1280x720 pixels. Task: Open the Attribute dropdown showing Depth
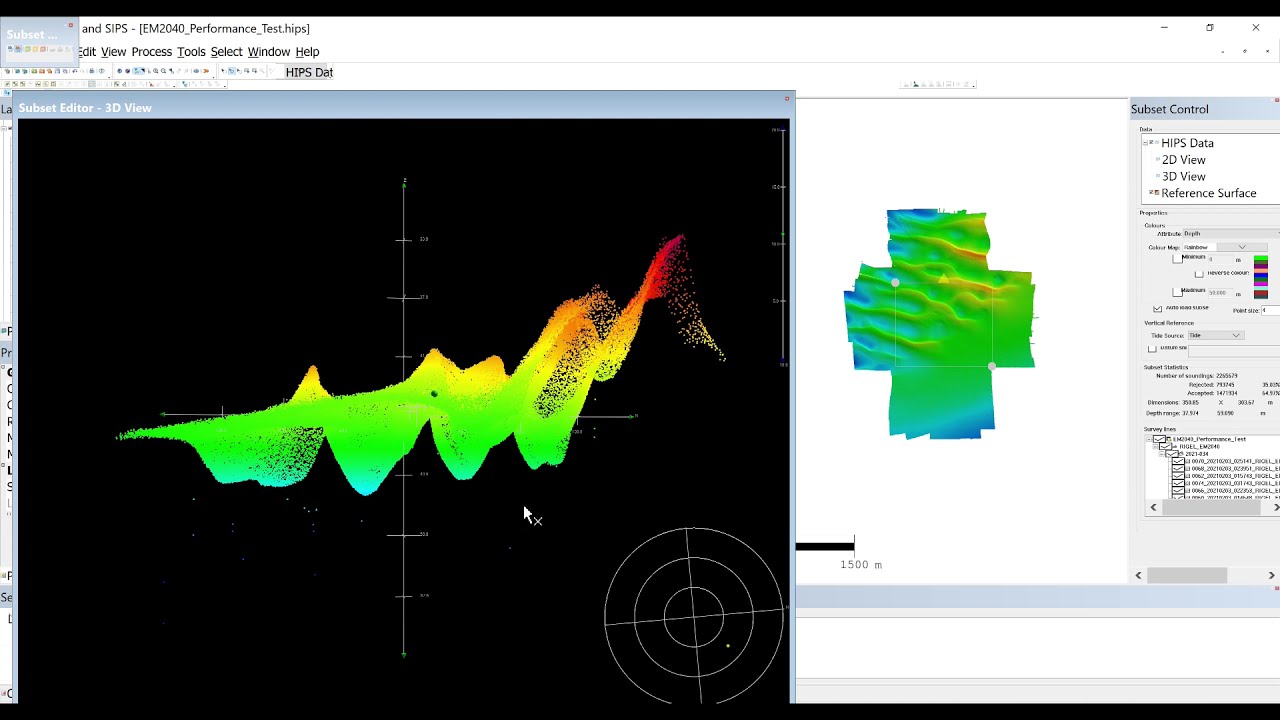(1231, 234)
